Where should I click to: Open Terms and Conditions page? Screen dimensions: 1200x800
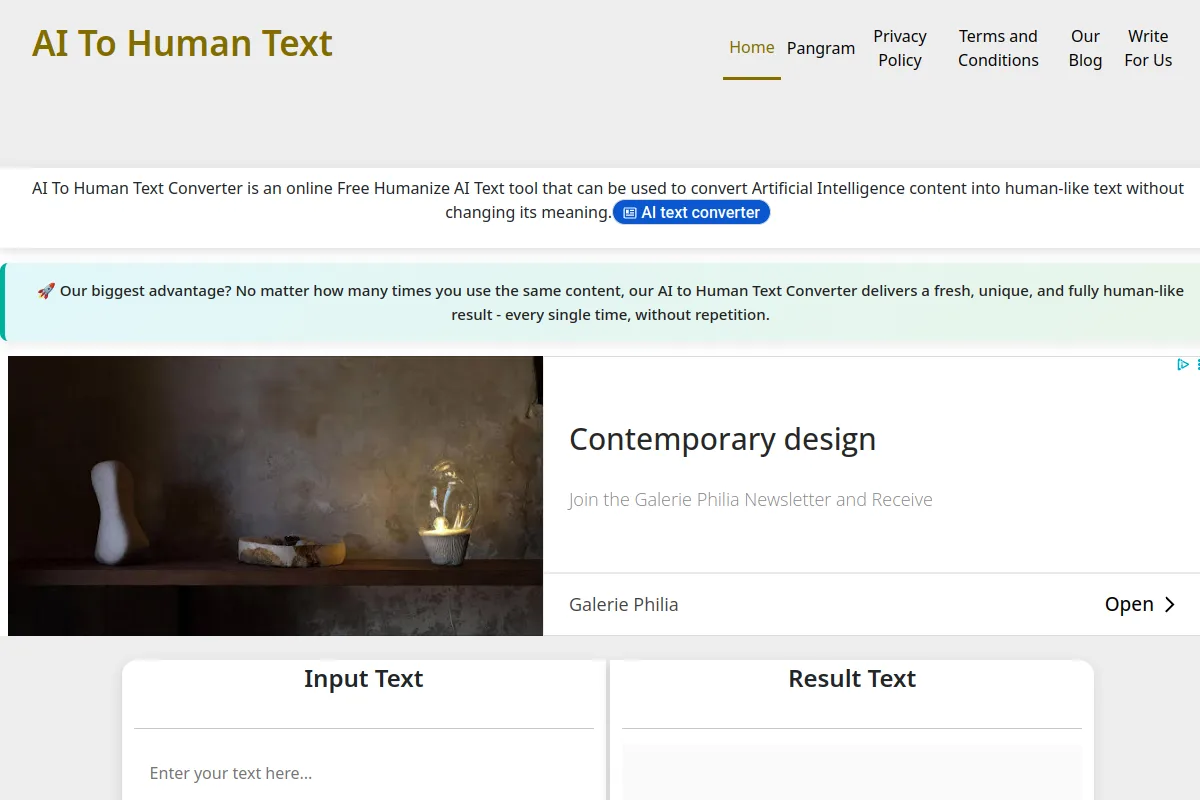(x=998, y=48)
